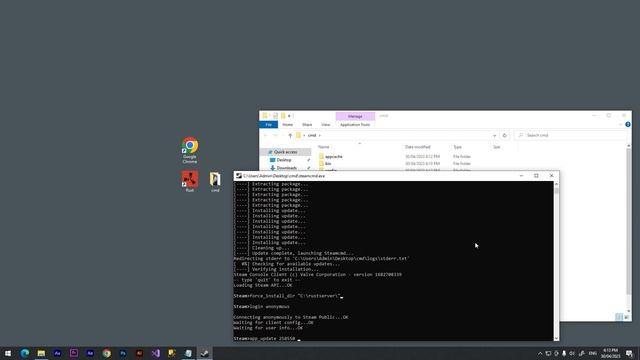
Task: Open the Application Tools ribbon tab
Action: coord(355,124)
